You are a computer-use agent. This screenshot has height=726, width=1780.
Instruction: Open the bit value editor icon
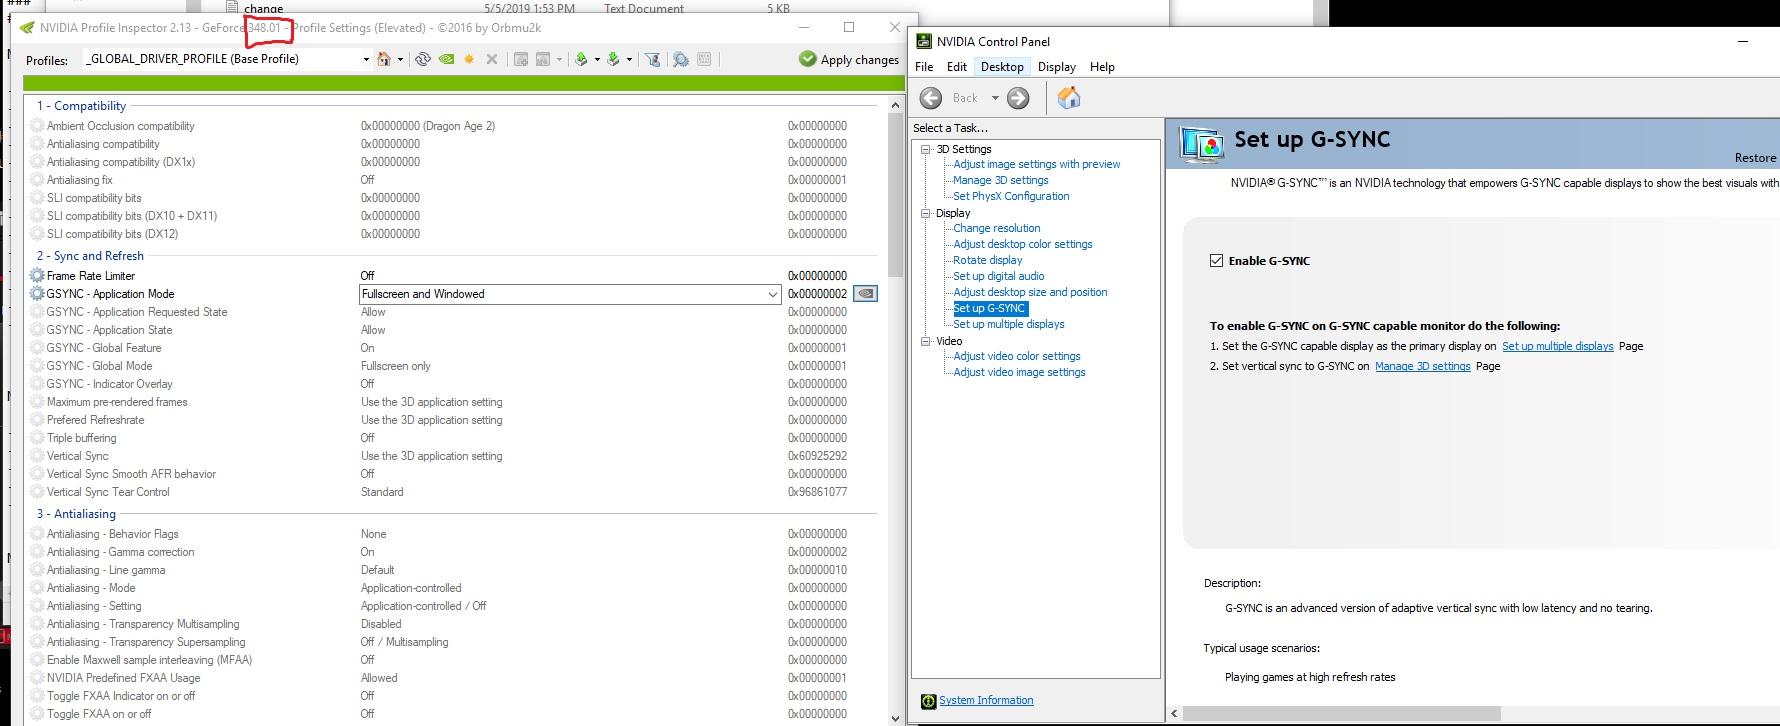[x=704, y=59]
